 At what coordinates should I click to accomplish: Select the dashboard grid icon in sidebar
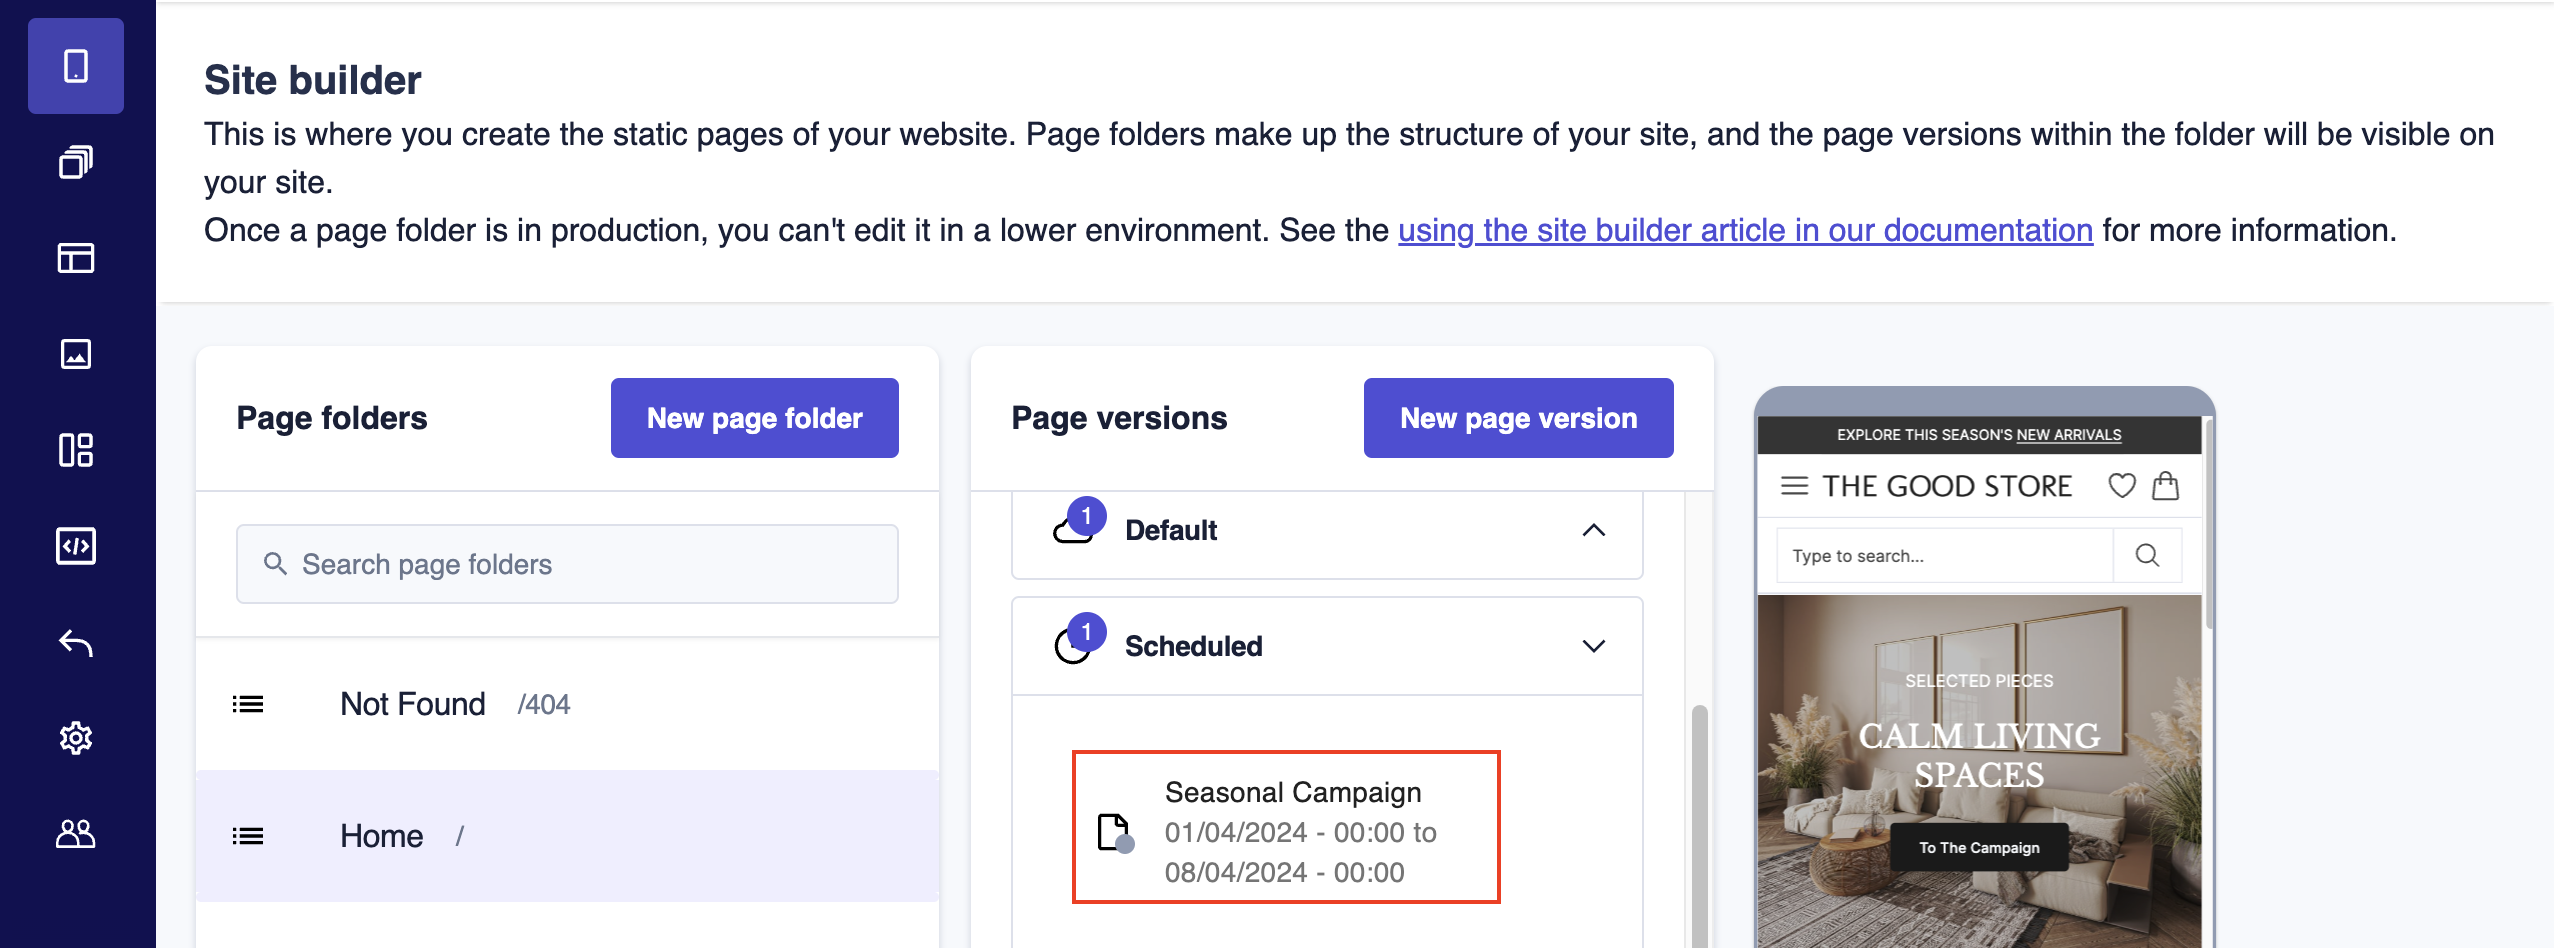76,450
